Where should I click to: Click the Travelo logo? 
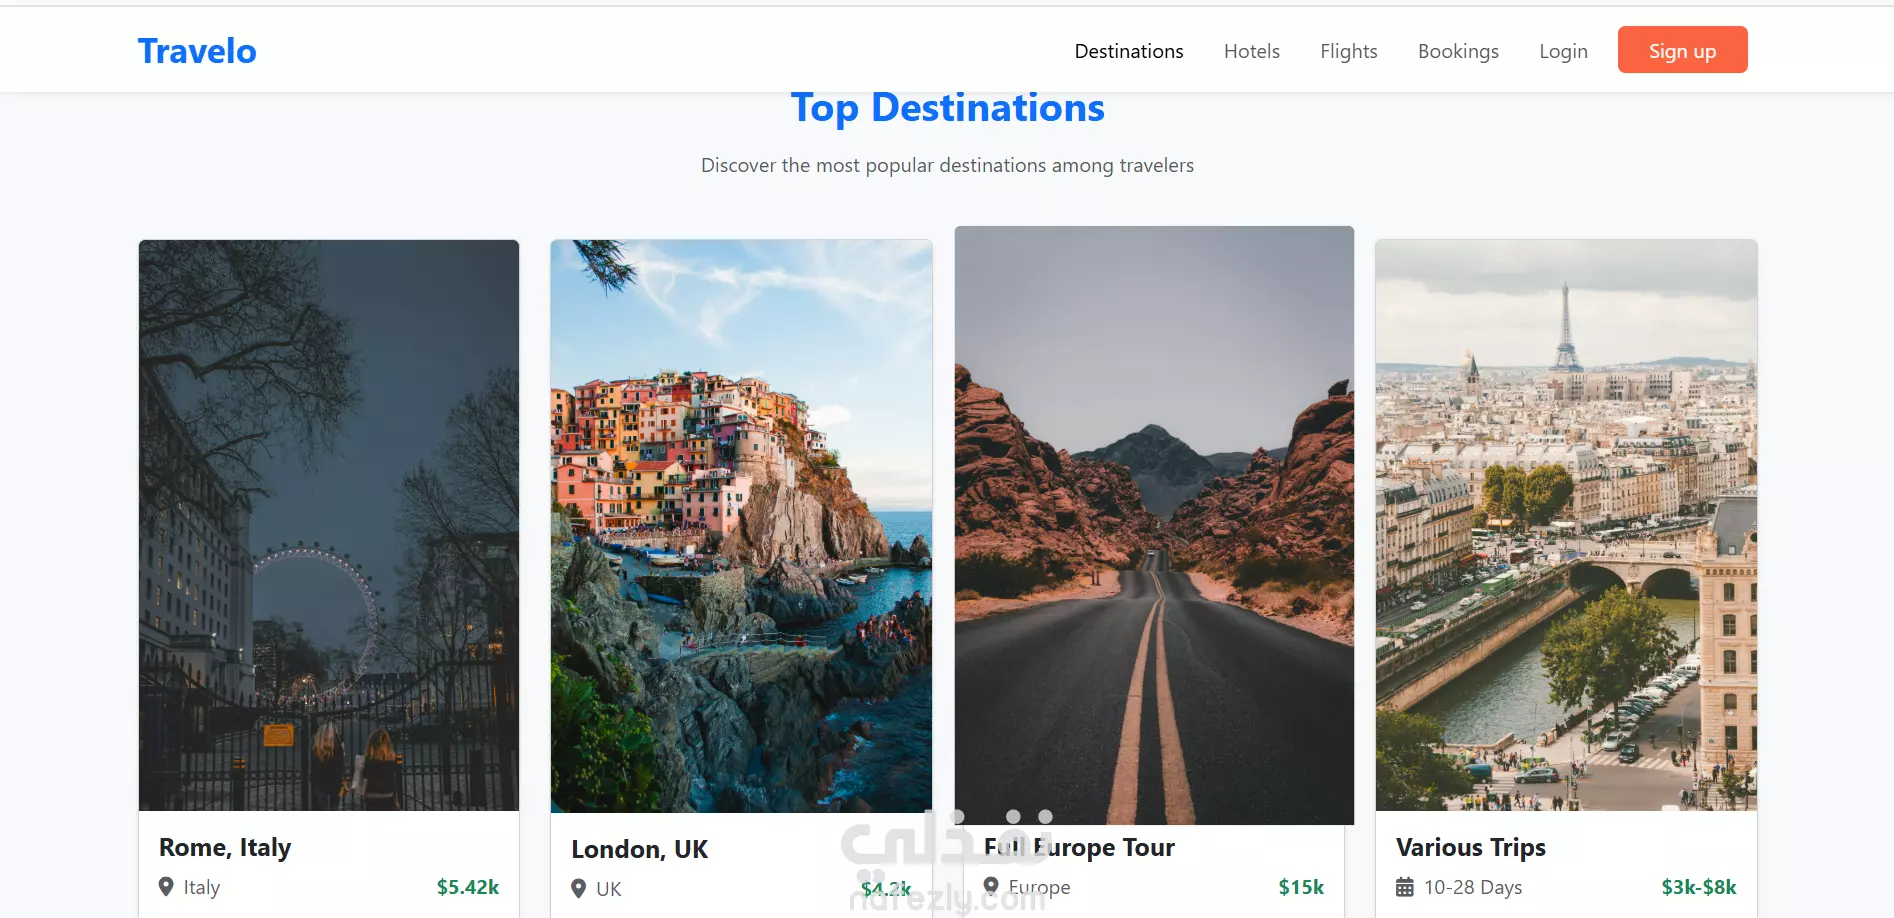(x=197, y=50)
